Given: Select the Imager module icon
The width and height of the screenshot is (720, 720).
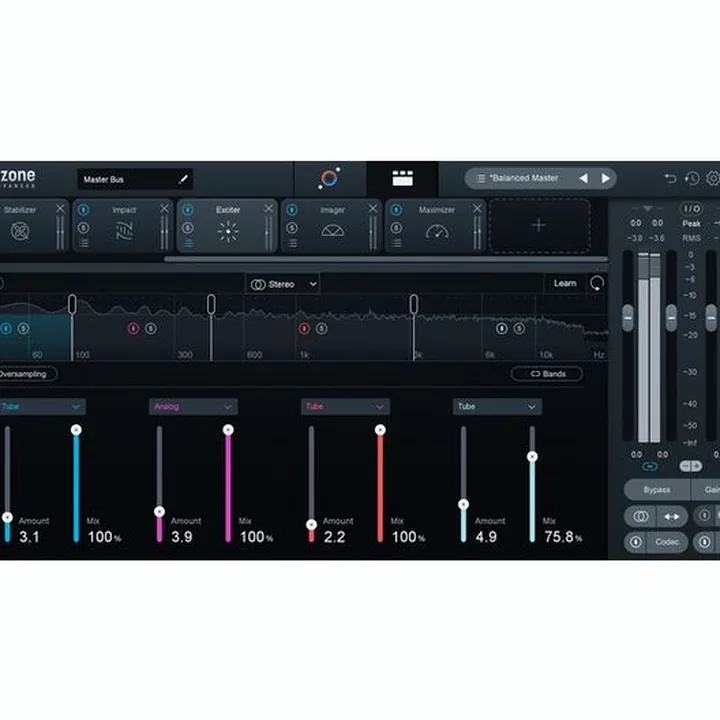Looking at the screenshot, I should click(x=332, y=231).
